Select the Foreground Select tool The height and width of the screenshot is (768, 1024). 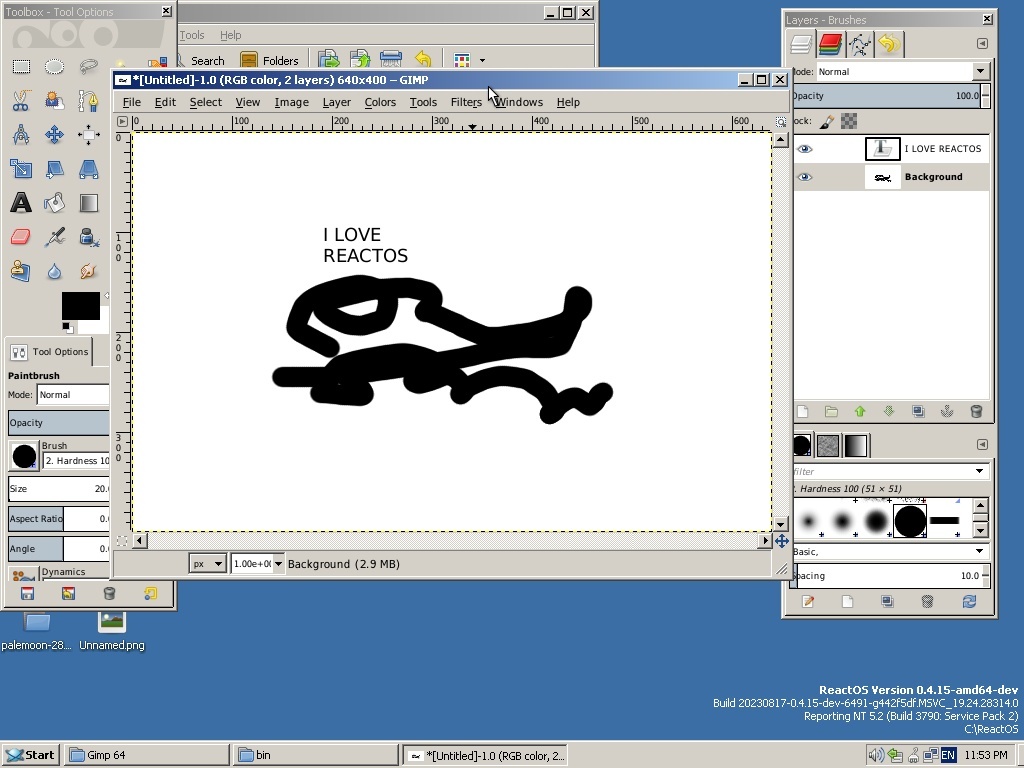(x=54, y=101)
